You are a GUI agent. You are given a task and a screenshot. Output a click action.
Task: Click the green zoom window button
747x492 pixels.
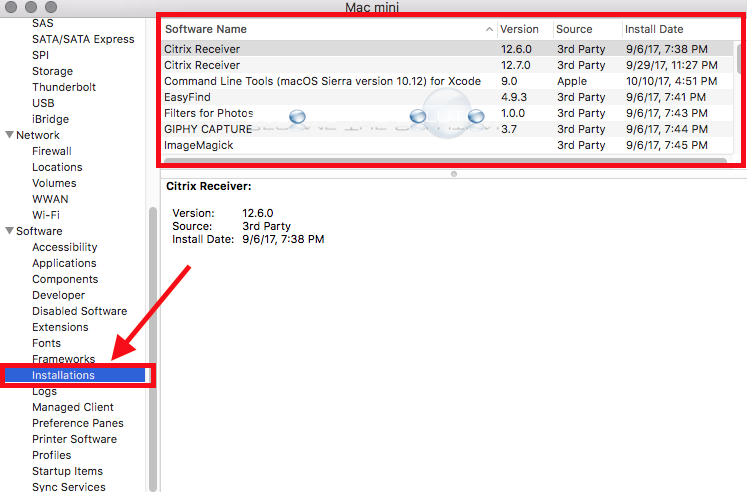[x=50, y=7]
